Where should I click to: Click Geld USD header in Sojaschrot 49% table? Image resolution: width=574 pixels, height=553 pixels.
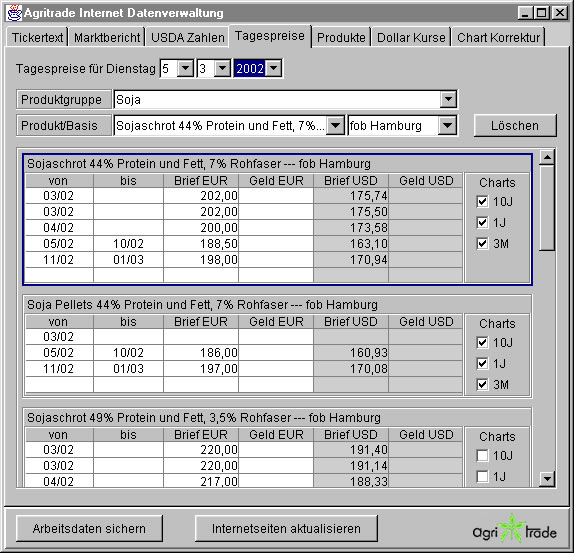tap(426, 435)
